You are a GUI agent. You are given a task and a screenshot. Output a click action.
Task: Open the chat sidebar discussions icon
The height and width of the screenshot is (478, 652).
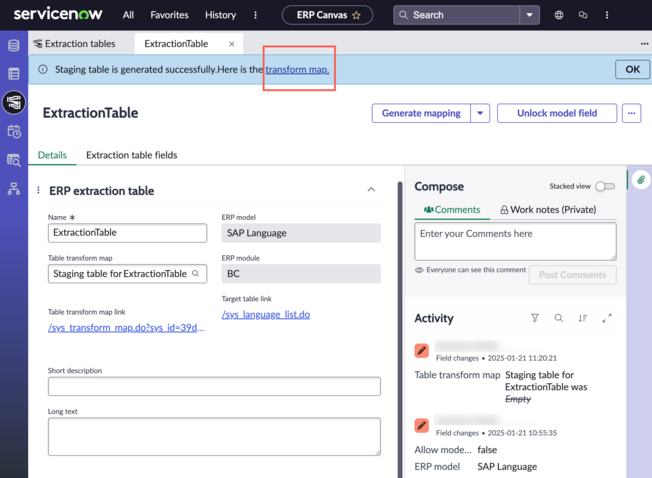tap(583, 15)
